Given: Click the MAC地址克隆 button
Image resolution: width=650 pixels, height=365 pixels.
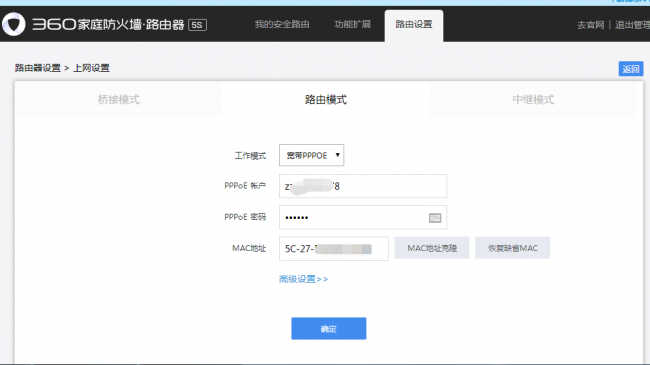Looking at the screenshot, I should pyautogui.click(x=432, y=248).
